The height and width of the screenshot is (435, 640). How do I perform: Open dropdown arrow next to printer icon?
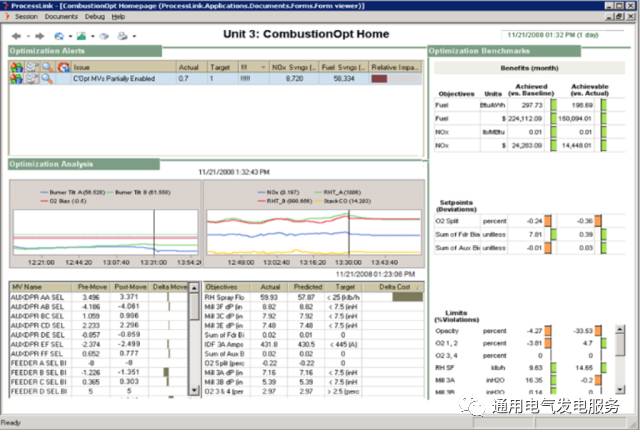(x=134, y=36)
